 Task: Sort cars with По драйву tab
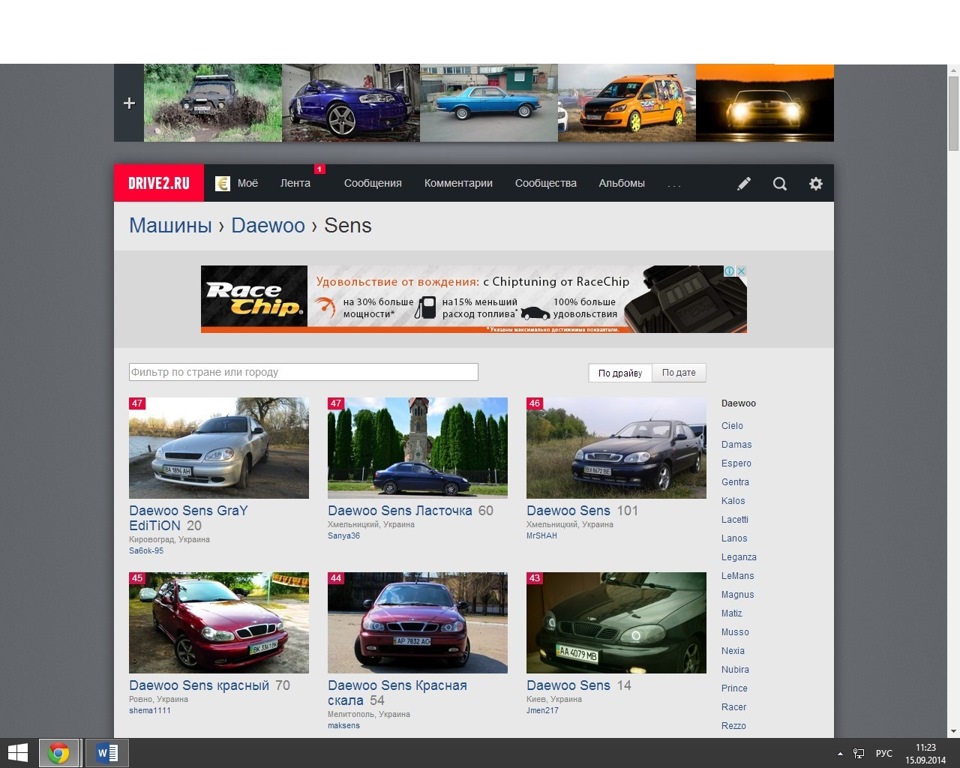[x=620, y=372]
